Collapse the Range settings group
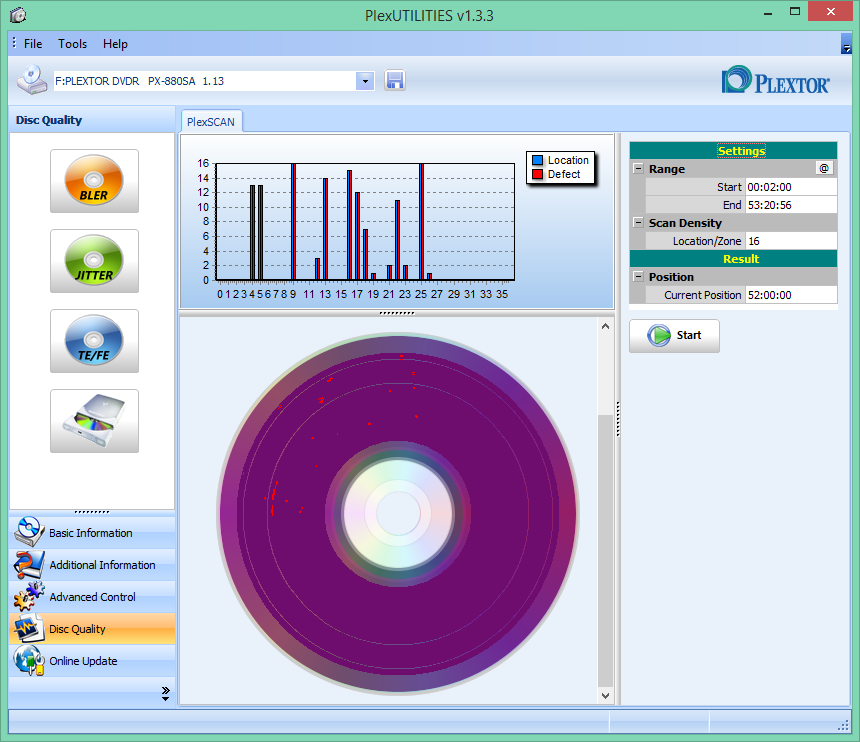Image resolution: width=860 pixels, height=742 pixels. pos(638,168)
